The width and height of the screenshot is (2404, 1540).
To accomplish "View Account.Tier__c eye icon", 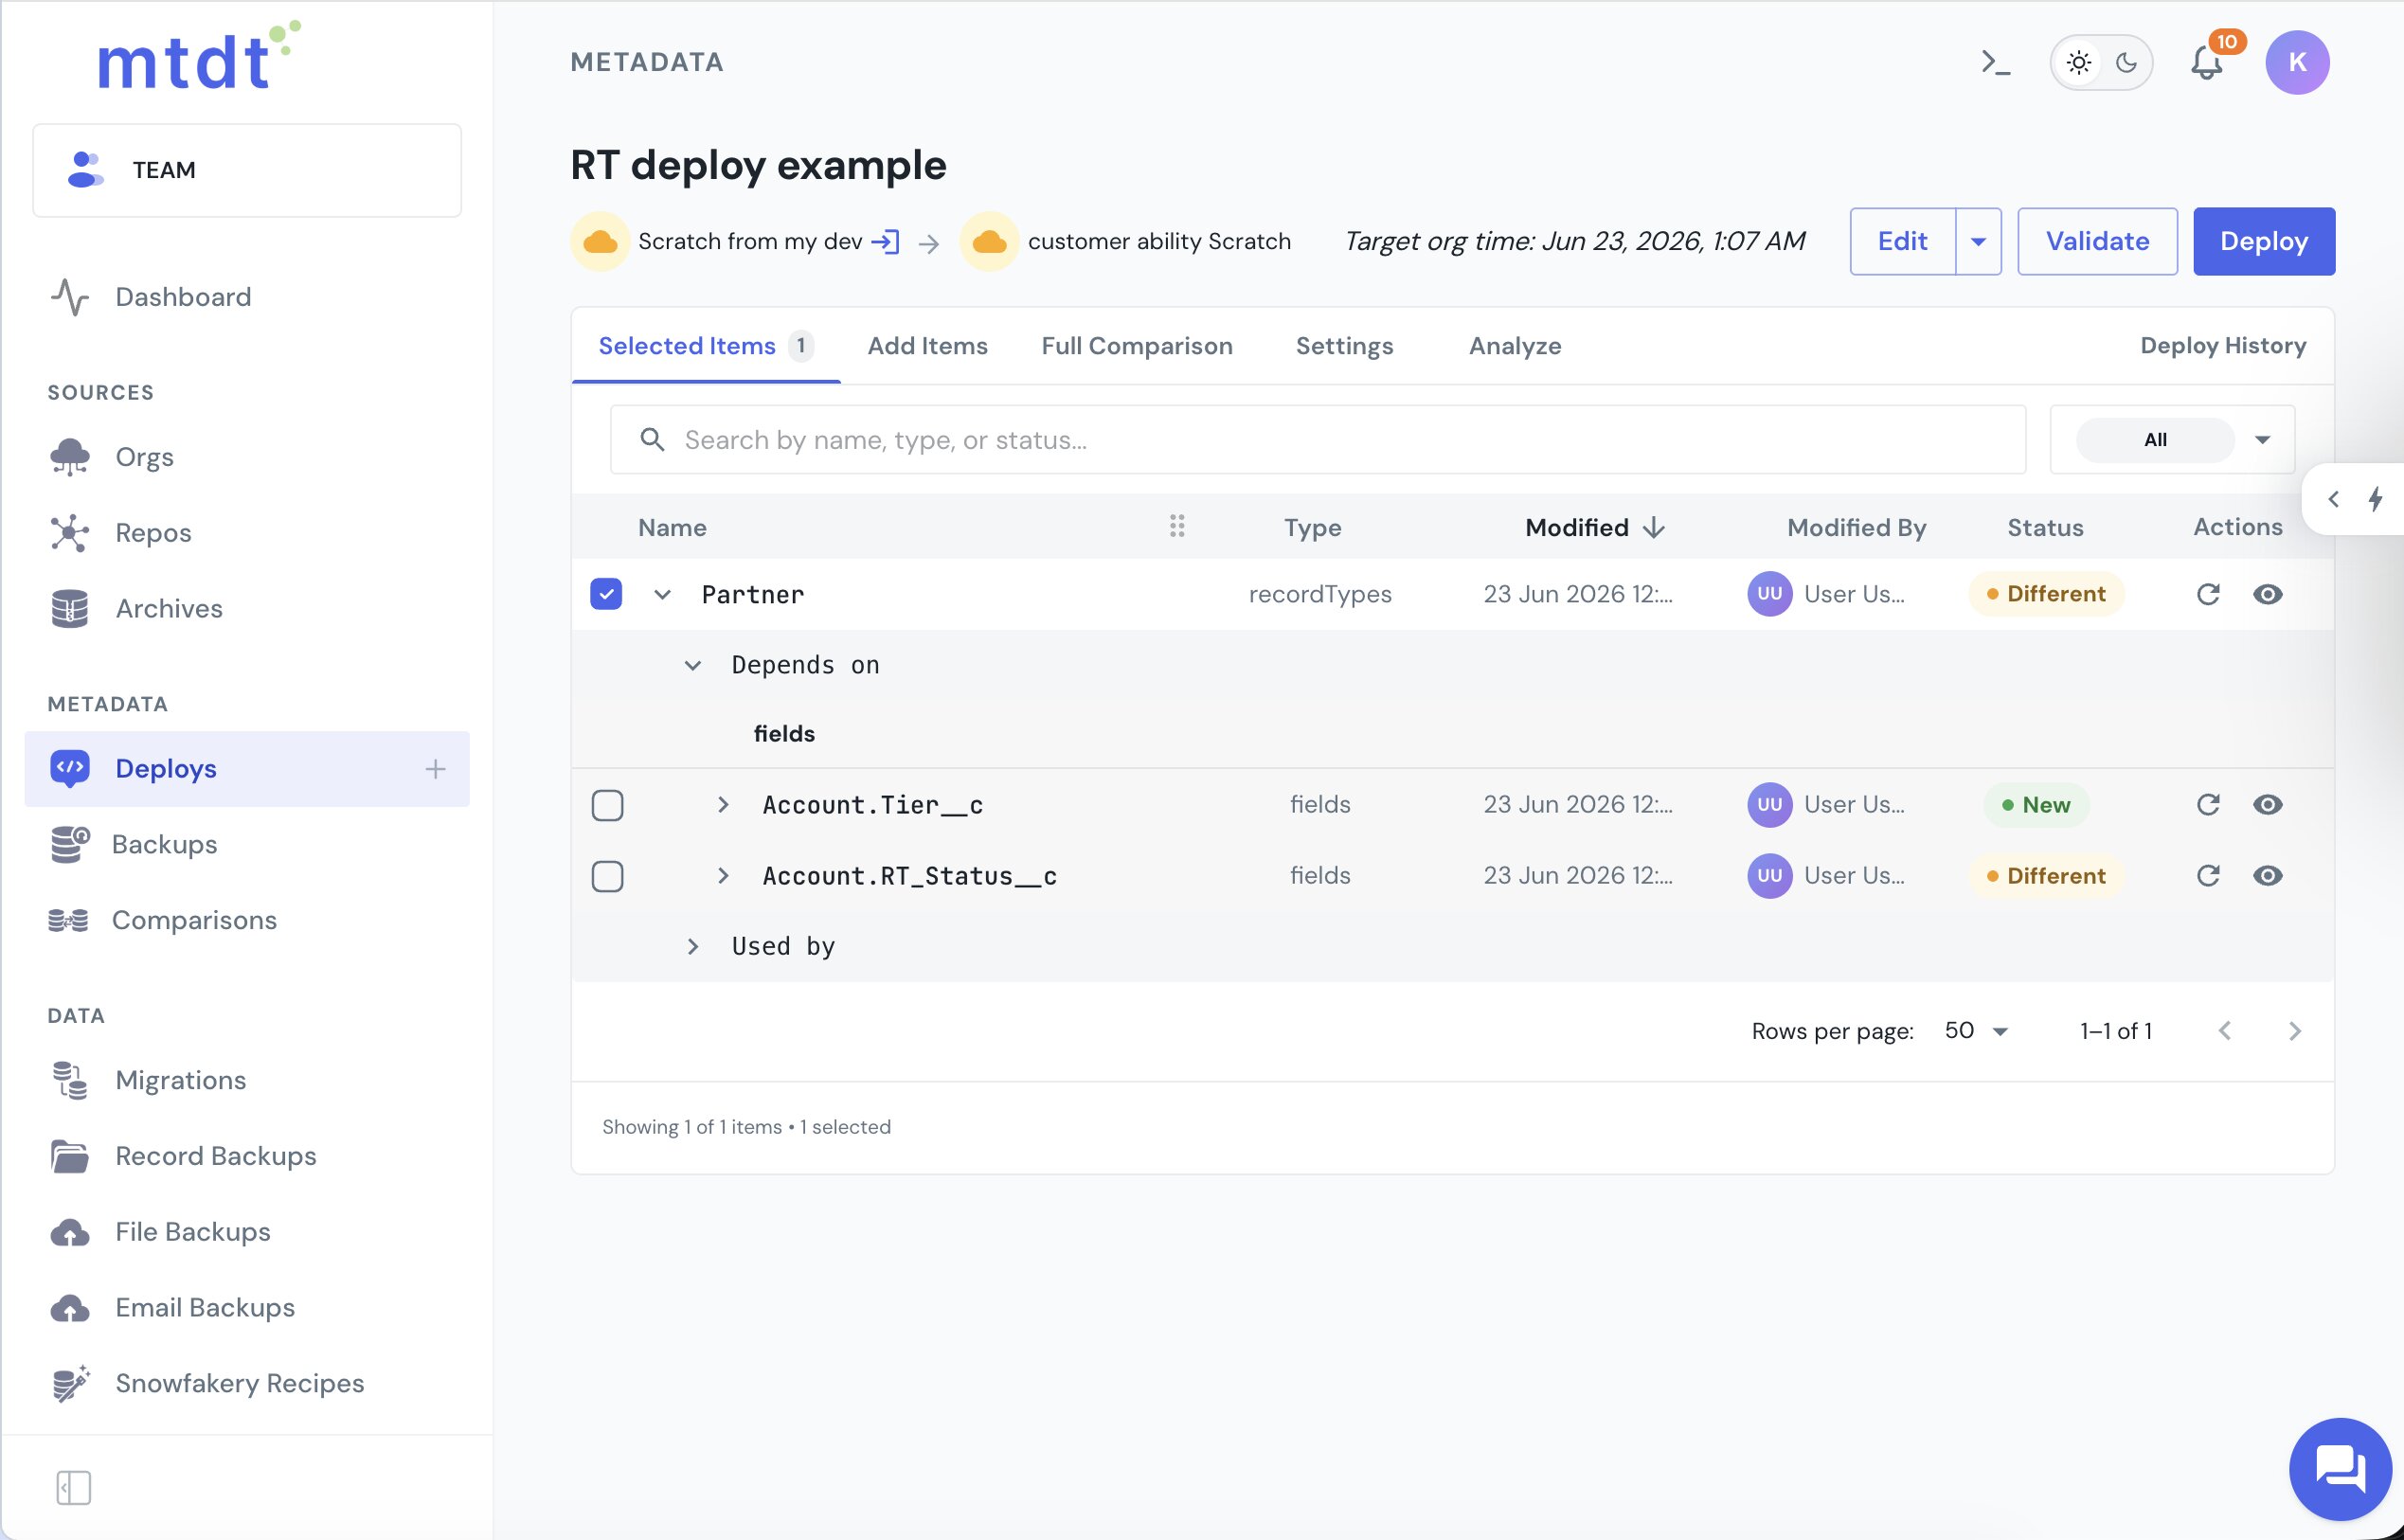I will pos(2267,805).
